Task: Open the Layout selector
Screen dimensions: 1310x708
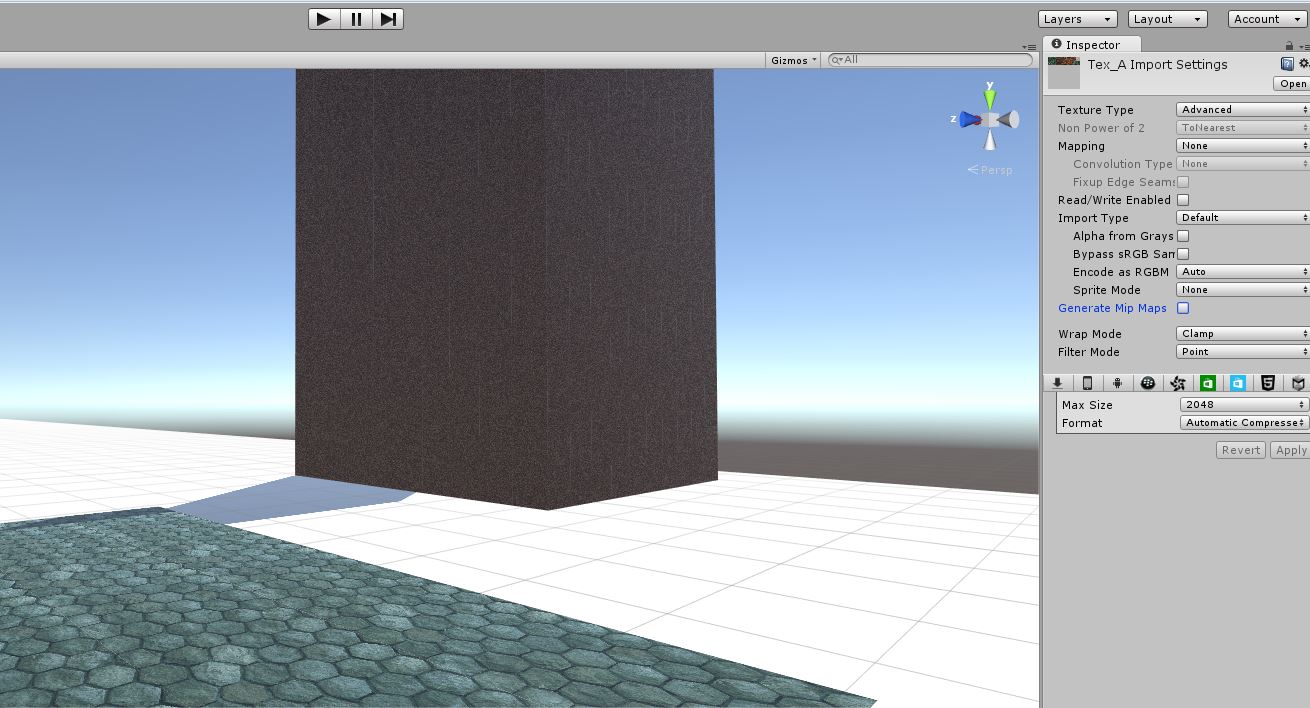Action: click(x=1166, y=18)
